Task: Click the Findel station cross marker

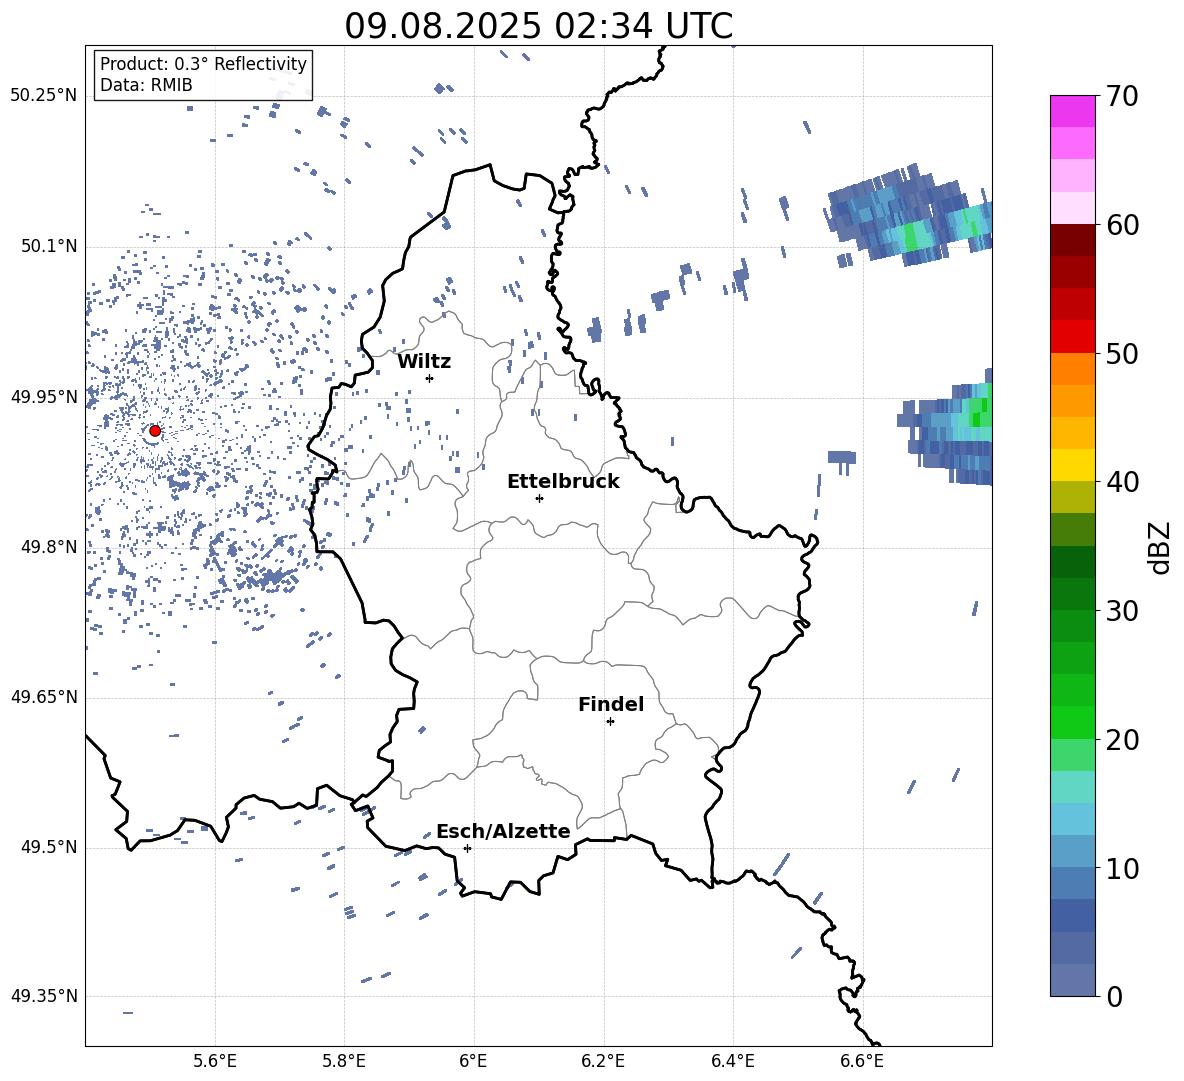Action: 610,722
